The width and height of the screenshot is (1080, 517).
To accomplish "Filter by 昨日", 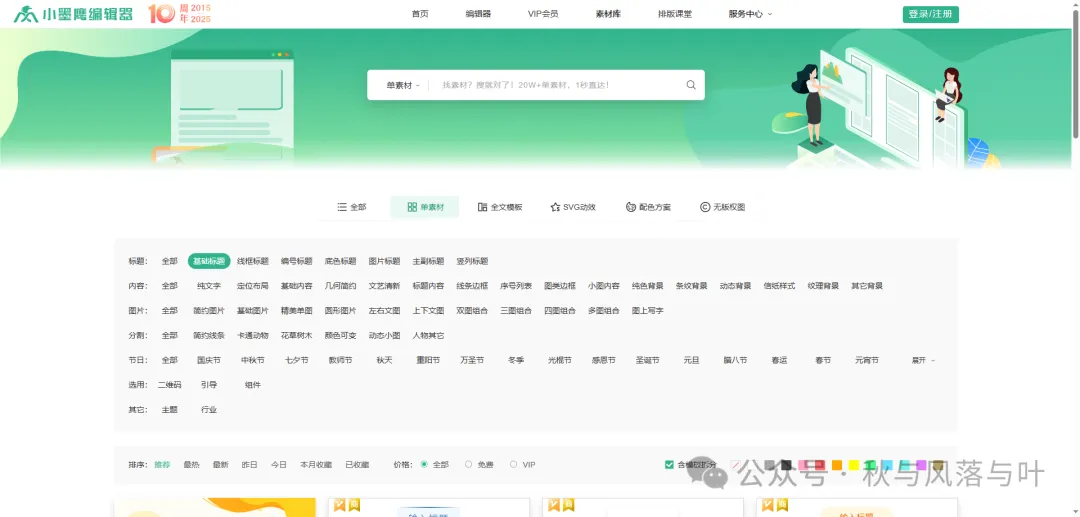I will coord(249,465).
